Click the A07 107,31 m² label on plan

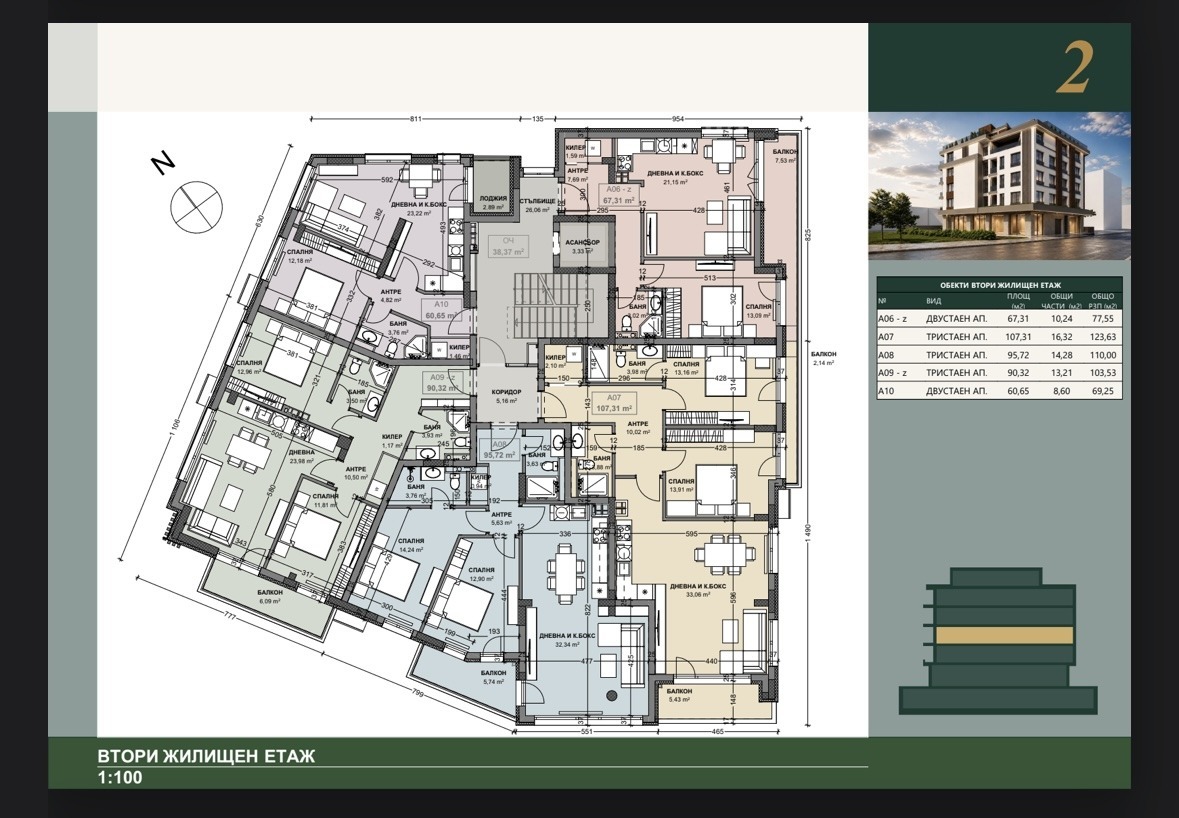tap(614, 403)
